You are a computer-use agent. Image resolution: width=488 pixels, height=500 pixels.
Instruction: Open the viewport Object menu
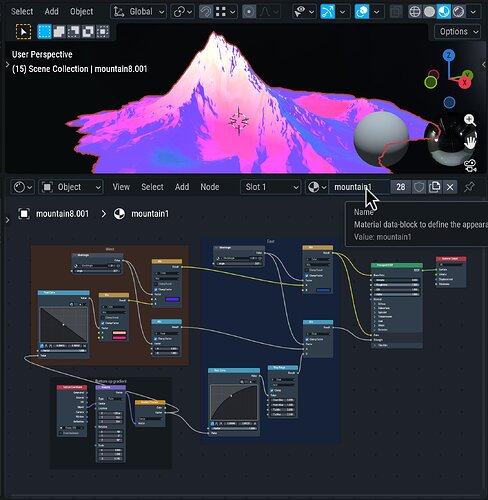click(82, 12)
